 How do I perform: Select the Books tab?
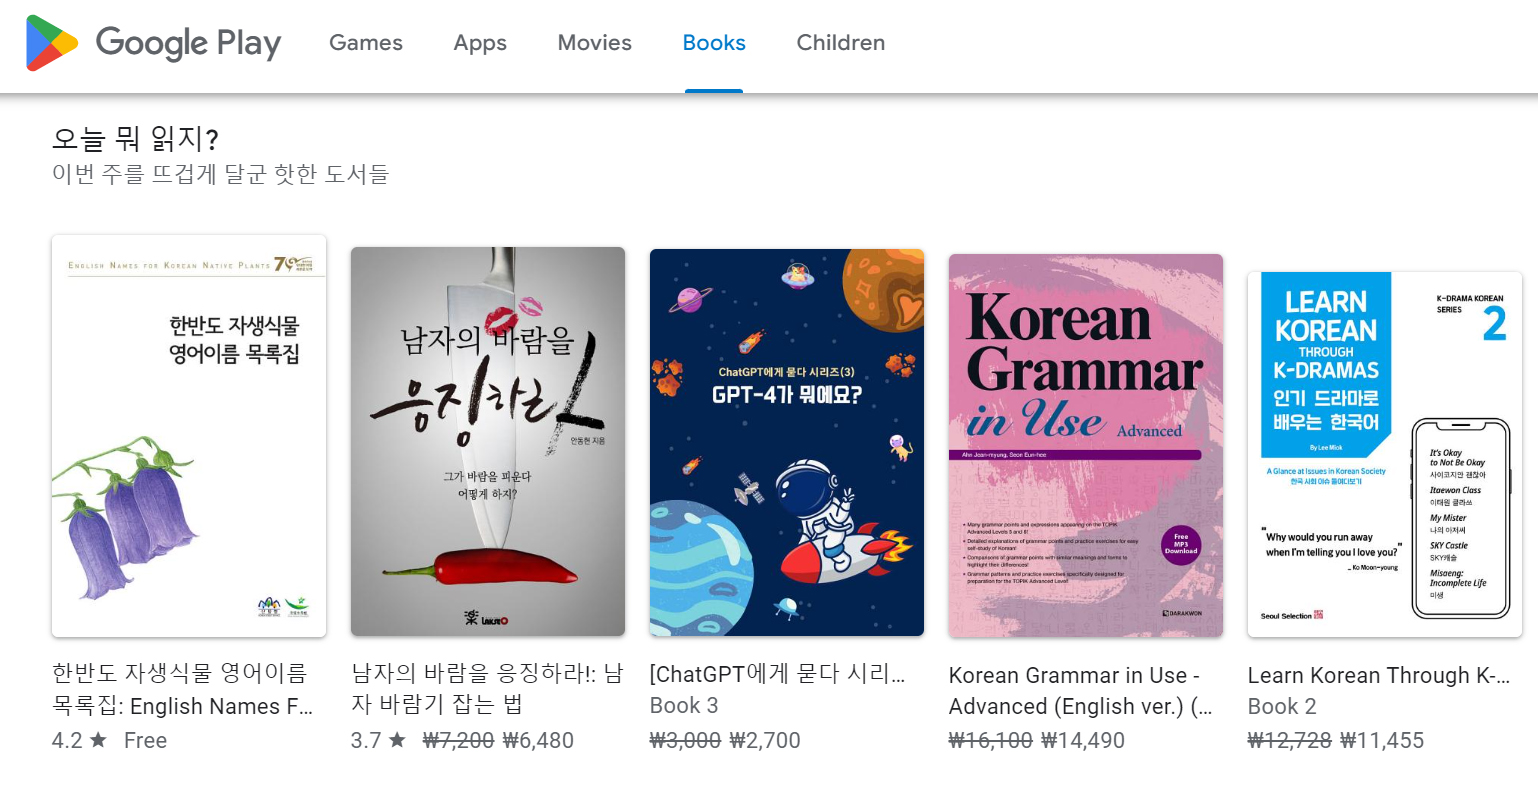(714, 43)
